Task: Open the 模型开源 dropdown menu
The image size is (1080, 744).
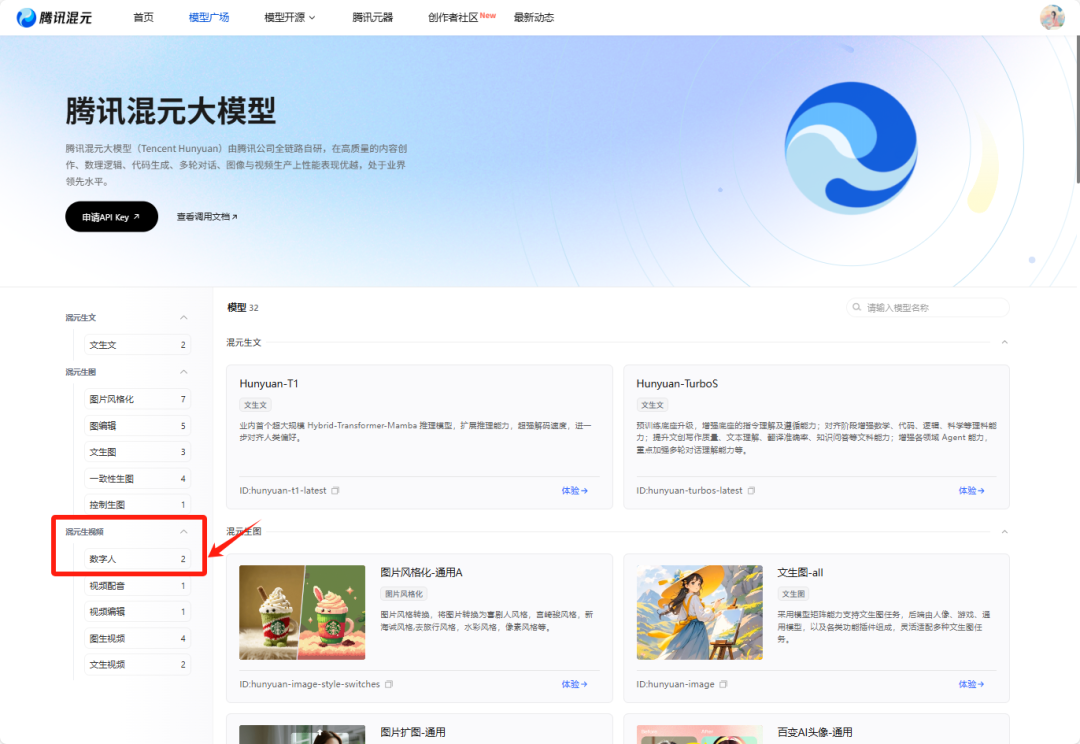Action: pyautogui.click(x=288, y=17)
